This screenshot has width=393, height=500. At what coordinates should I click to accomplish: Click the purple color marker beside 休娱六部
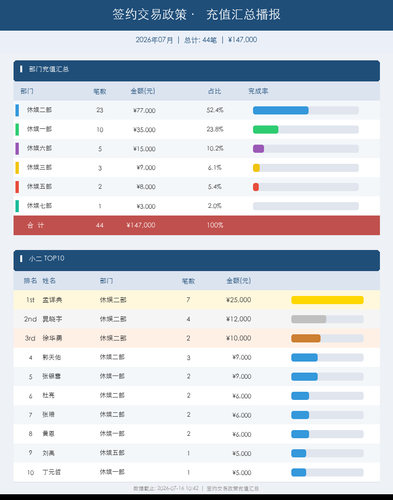(17, 149)
